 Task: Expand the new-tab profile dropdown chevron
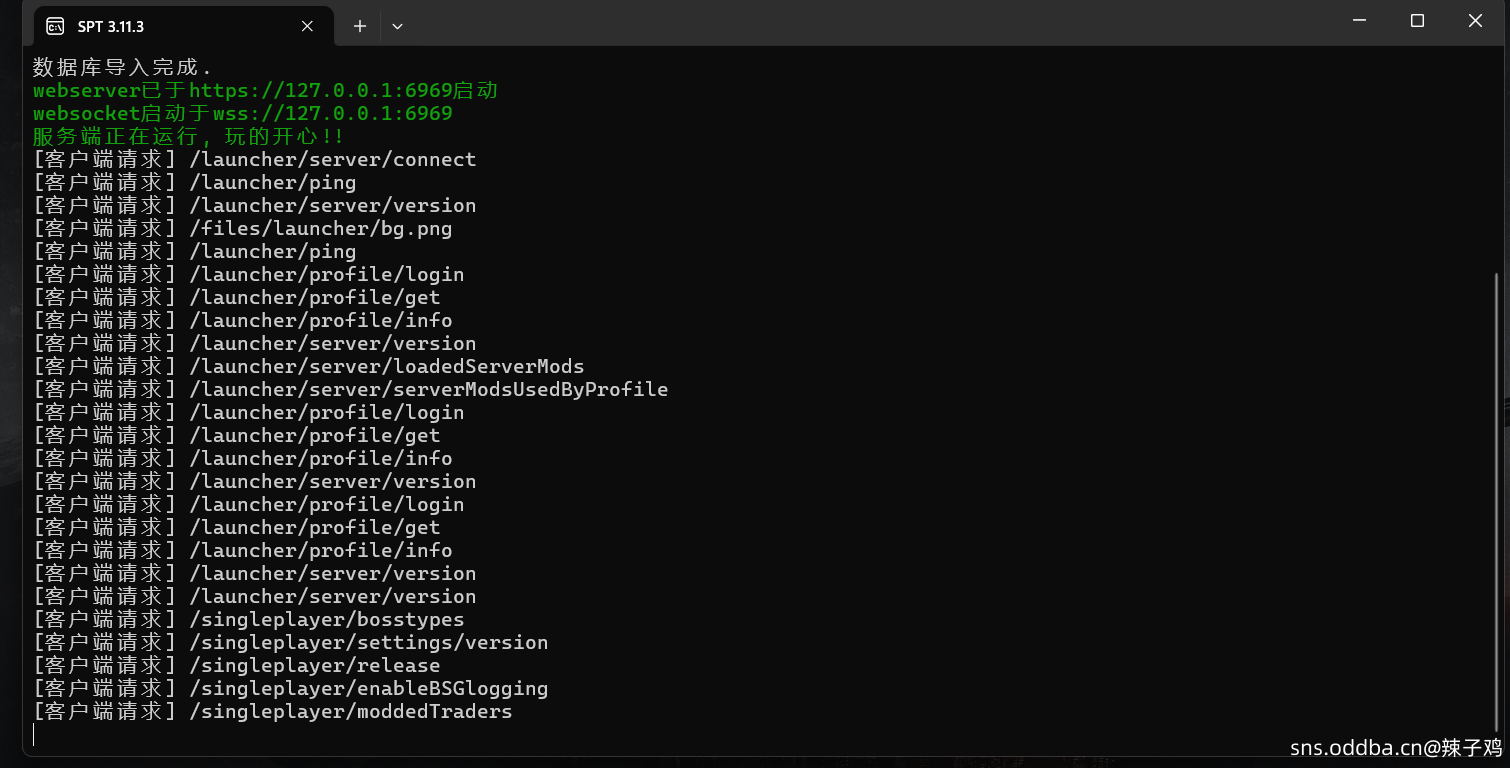[397, 26]
